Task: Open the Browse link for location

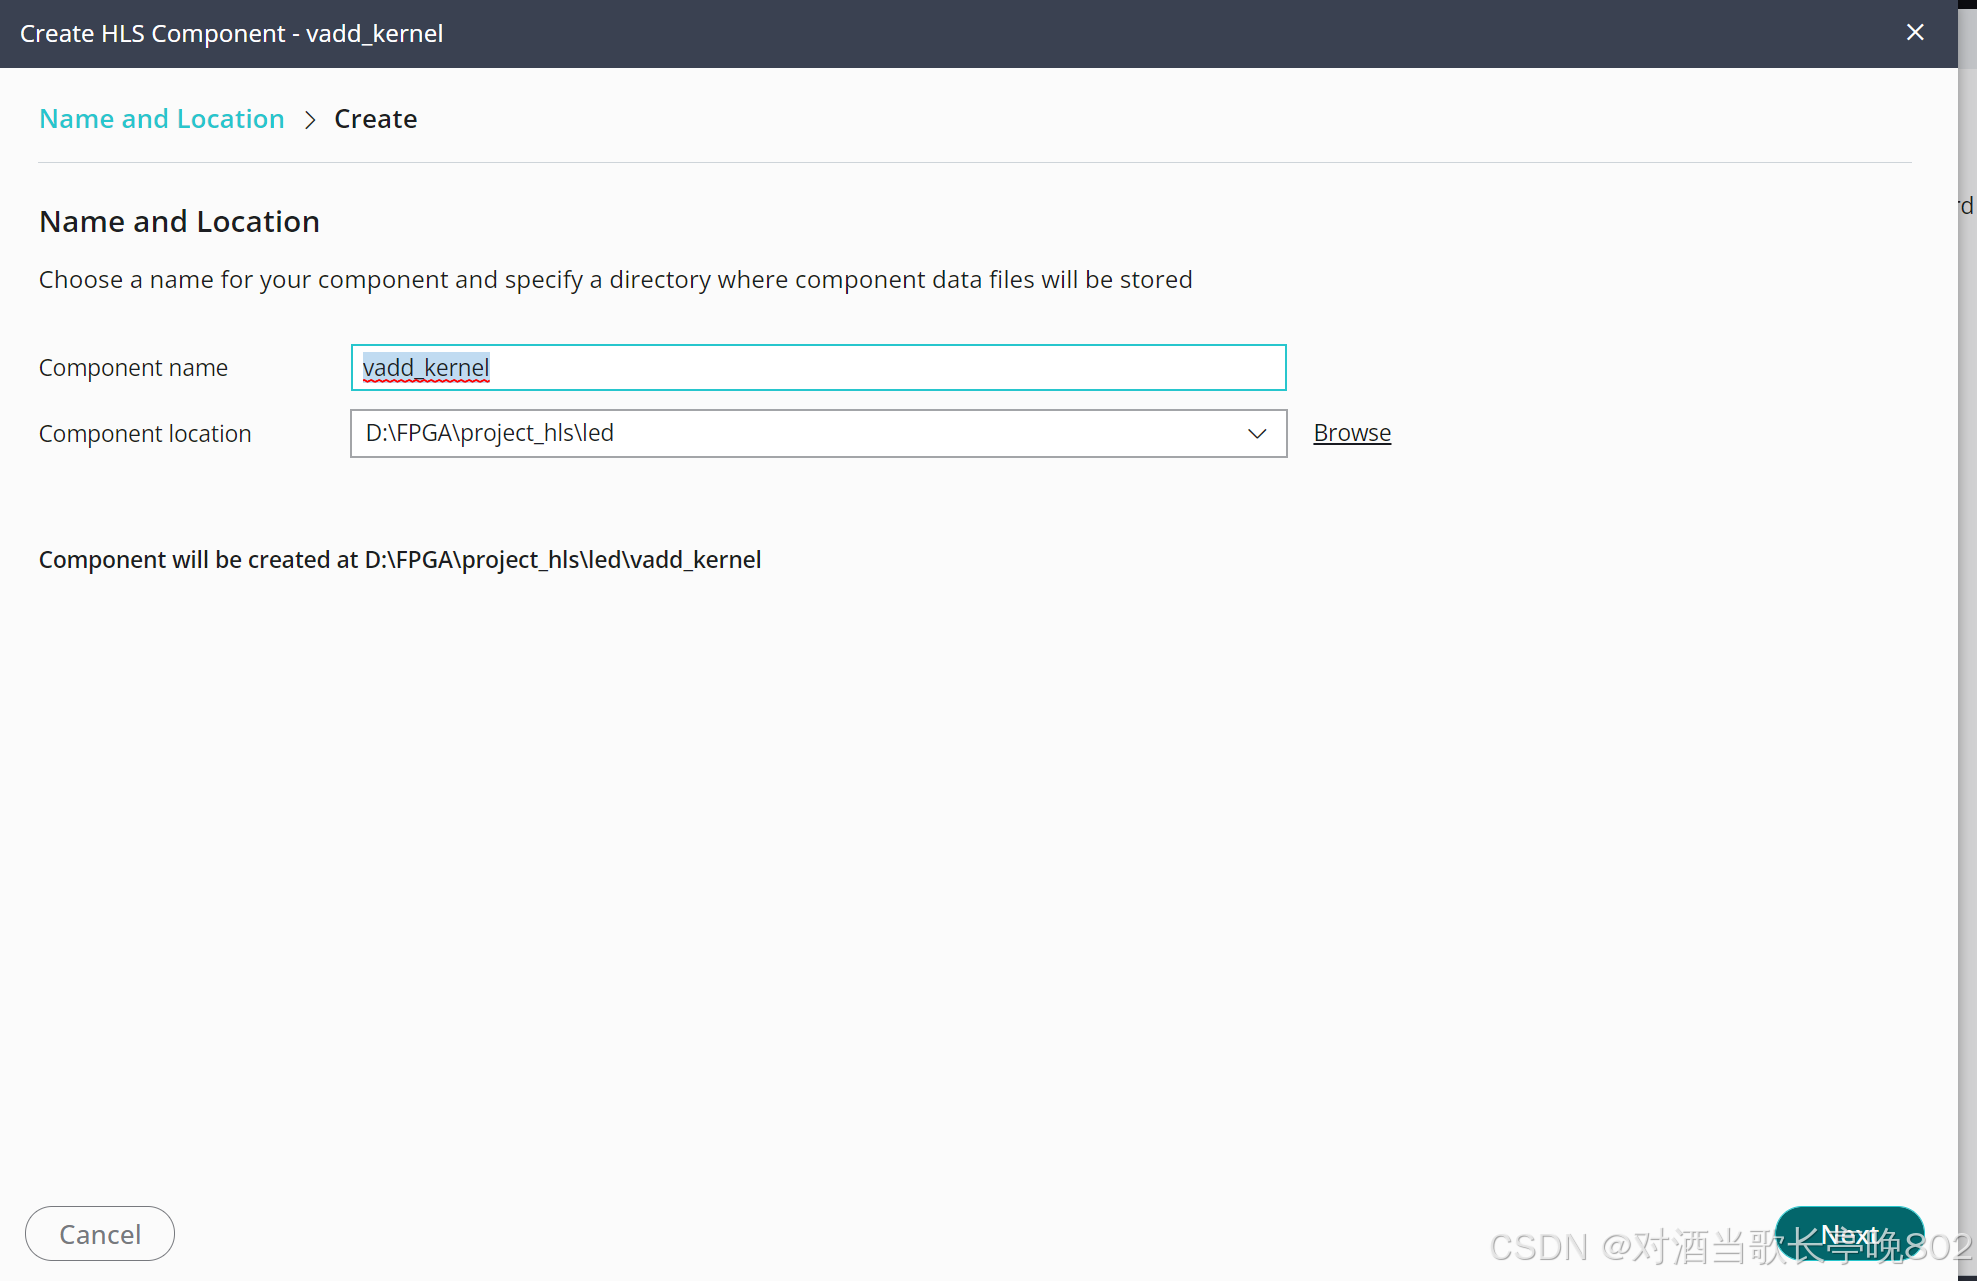Action: tap(1352, 433)
